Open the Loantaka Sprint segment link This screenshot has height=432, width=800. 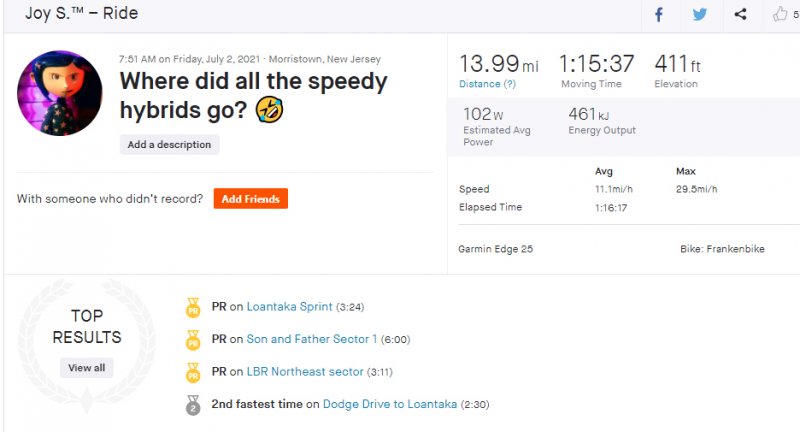[x=289, y=306]
